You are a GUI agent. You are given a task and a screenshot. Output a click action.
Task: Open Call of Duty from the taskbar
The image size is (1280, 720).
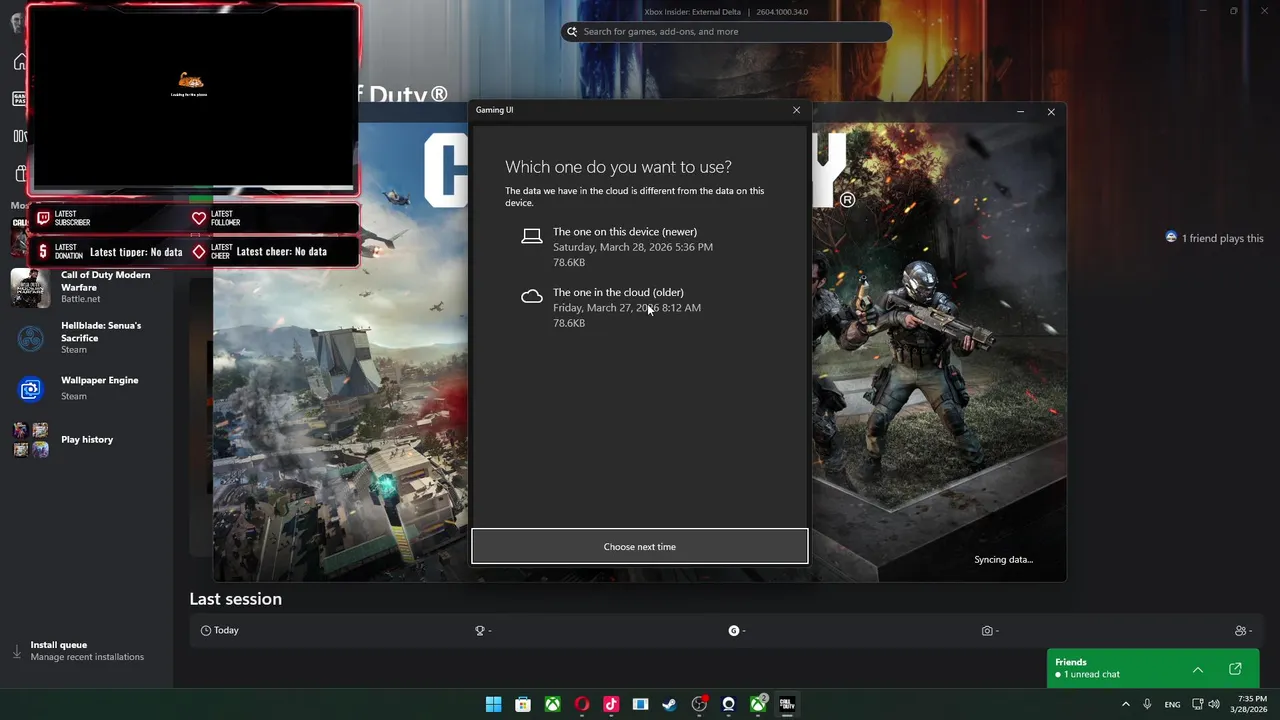788,704
